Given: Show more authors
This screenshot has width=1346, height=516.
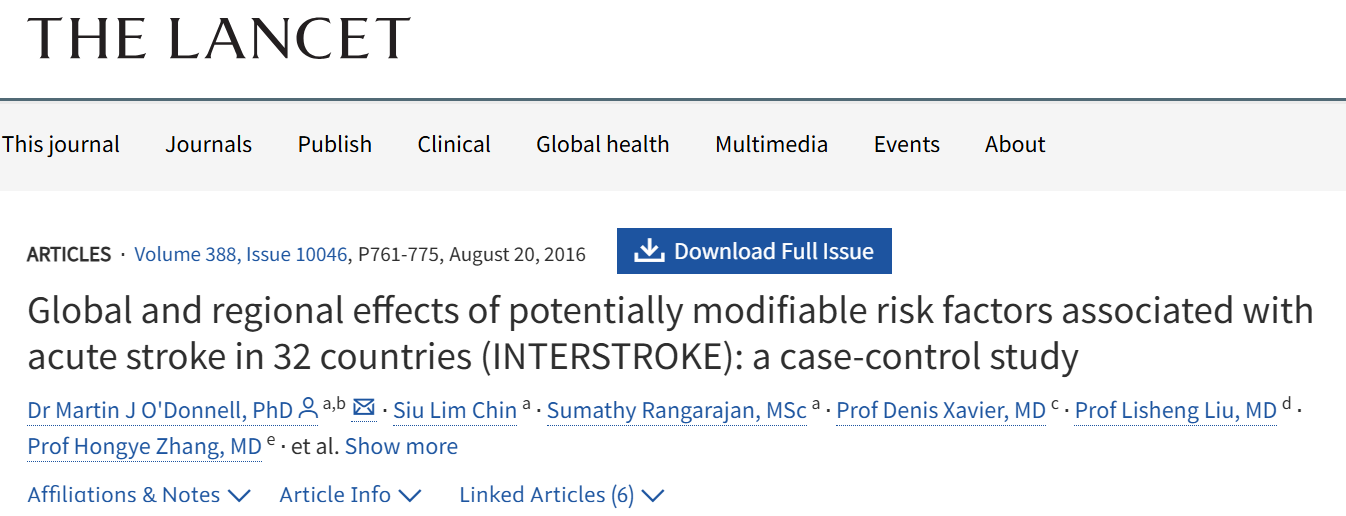Looking at the screenshot, I should point(401,446).
